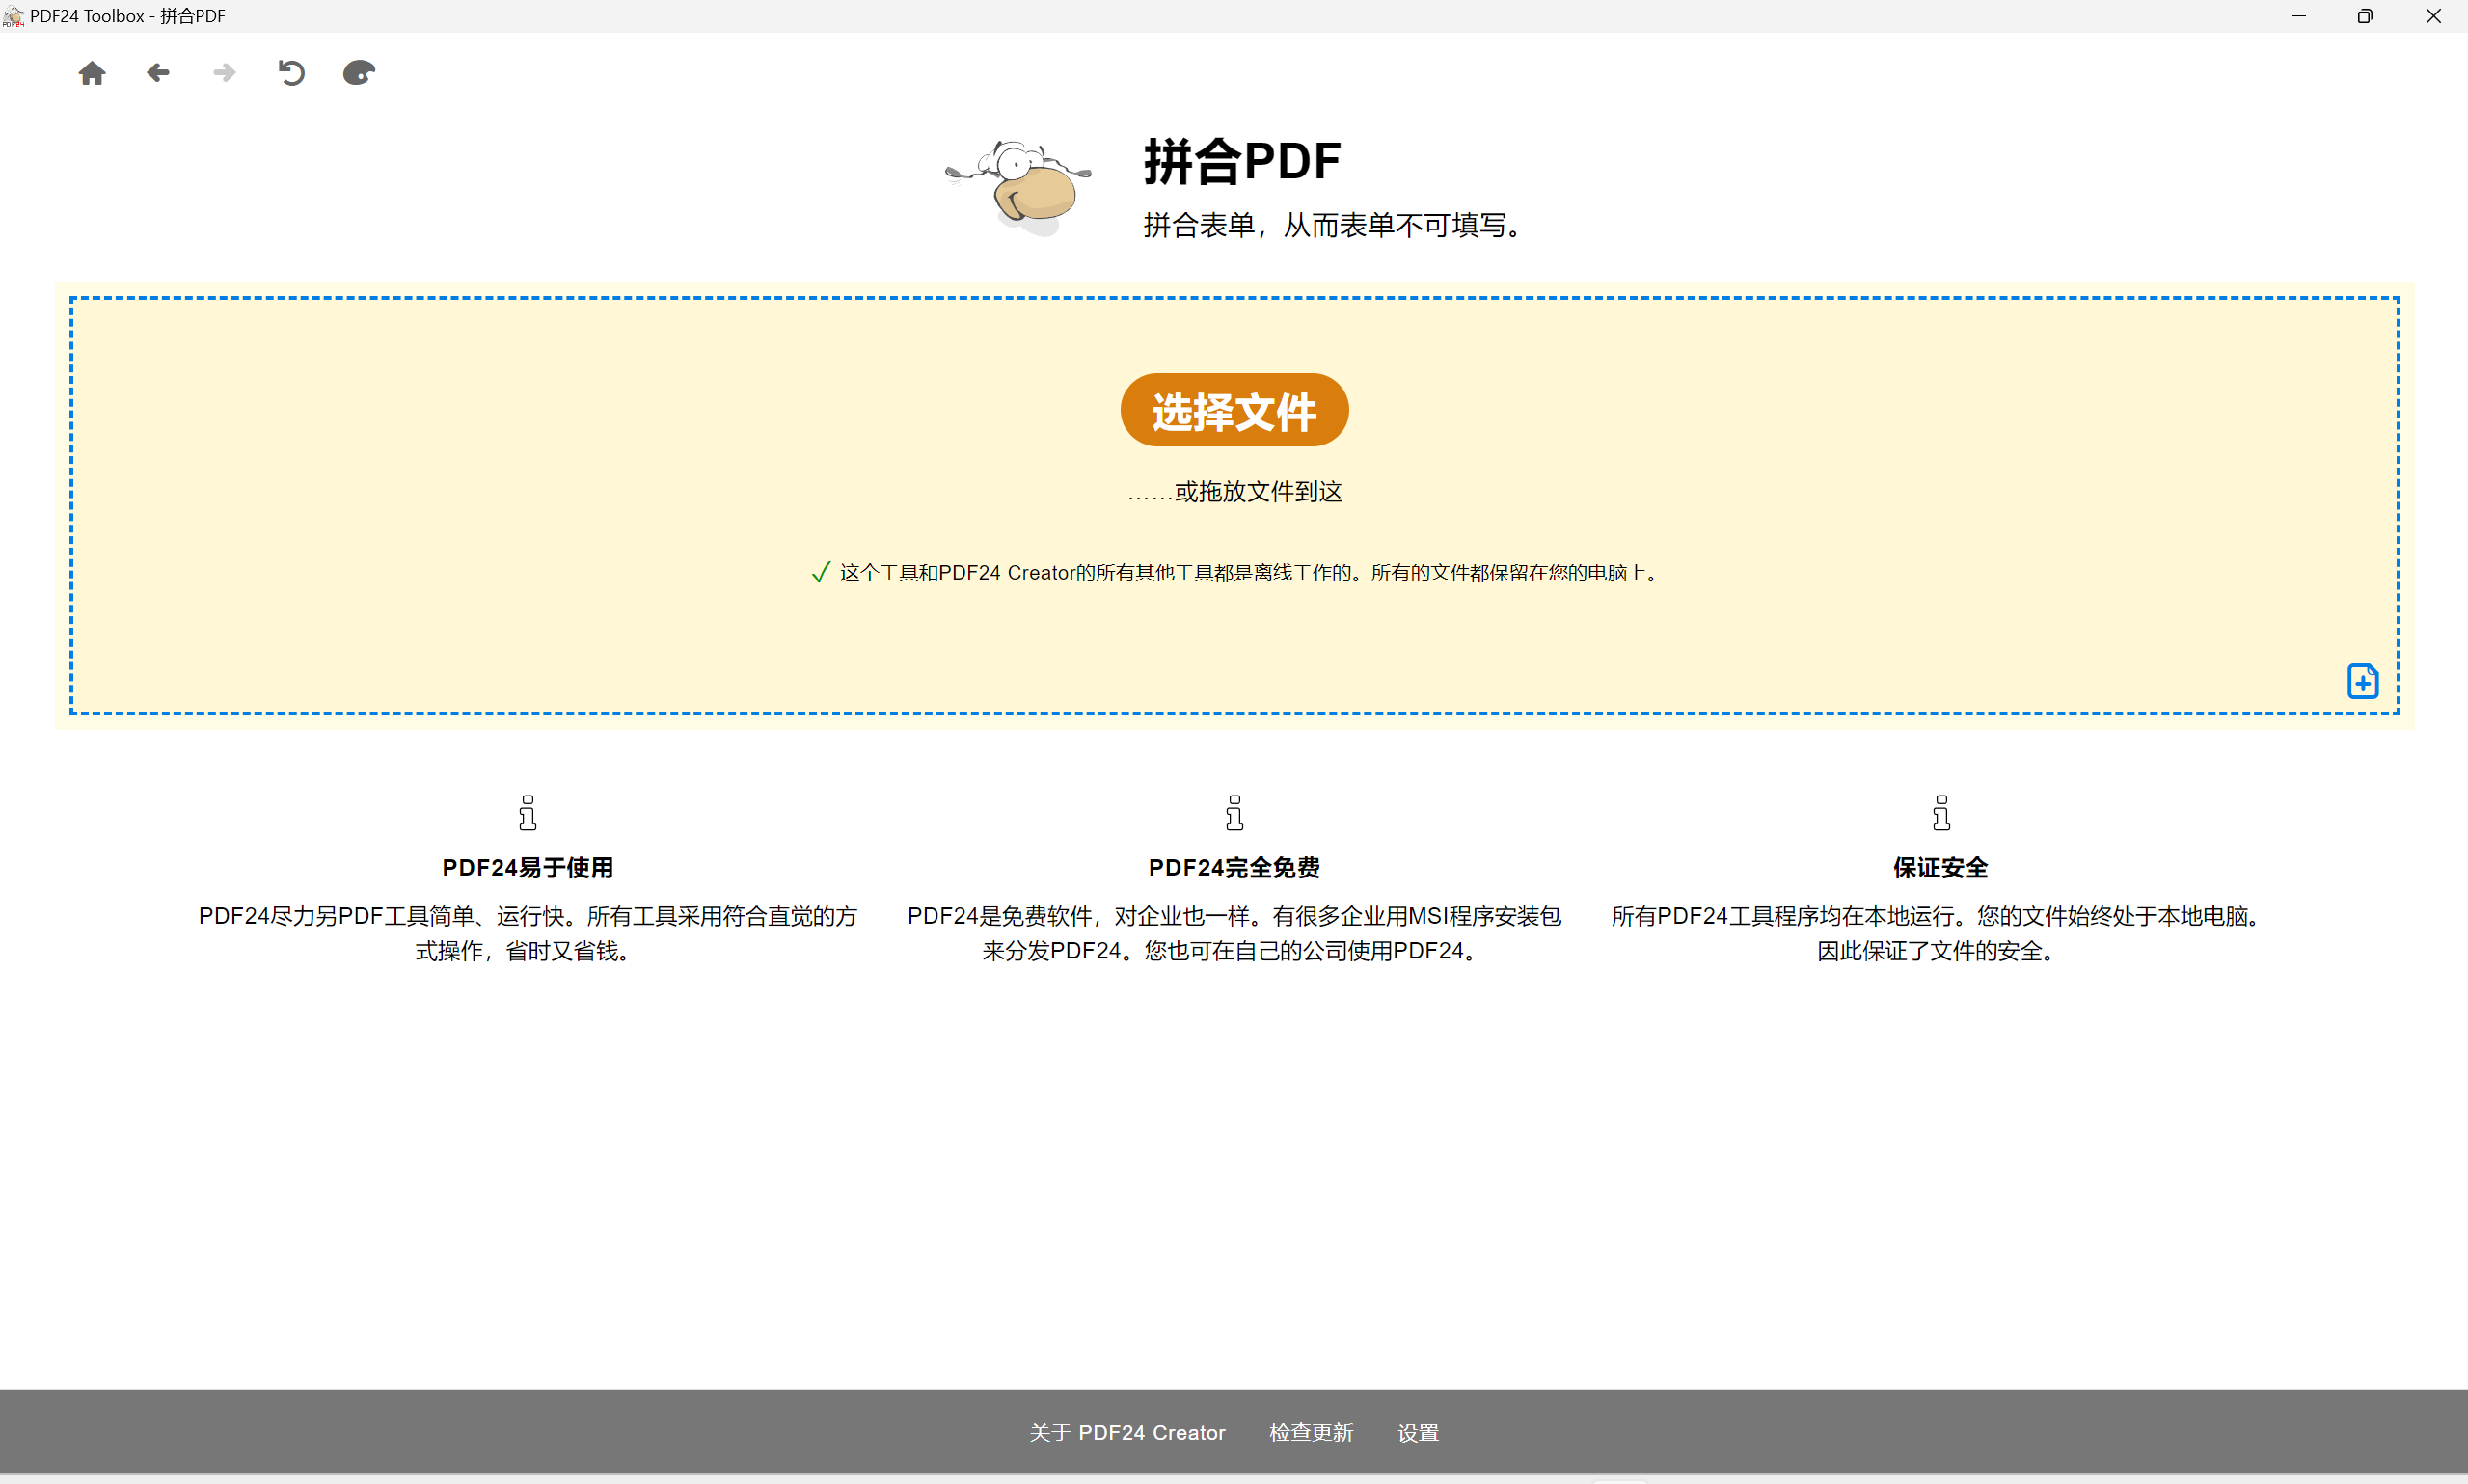
Task: Click the blue add-file icon in drop zone
Action: (2362, 682)
